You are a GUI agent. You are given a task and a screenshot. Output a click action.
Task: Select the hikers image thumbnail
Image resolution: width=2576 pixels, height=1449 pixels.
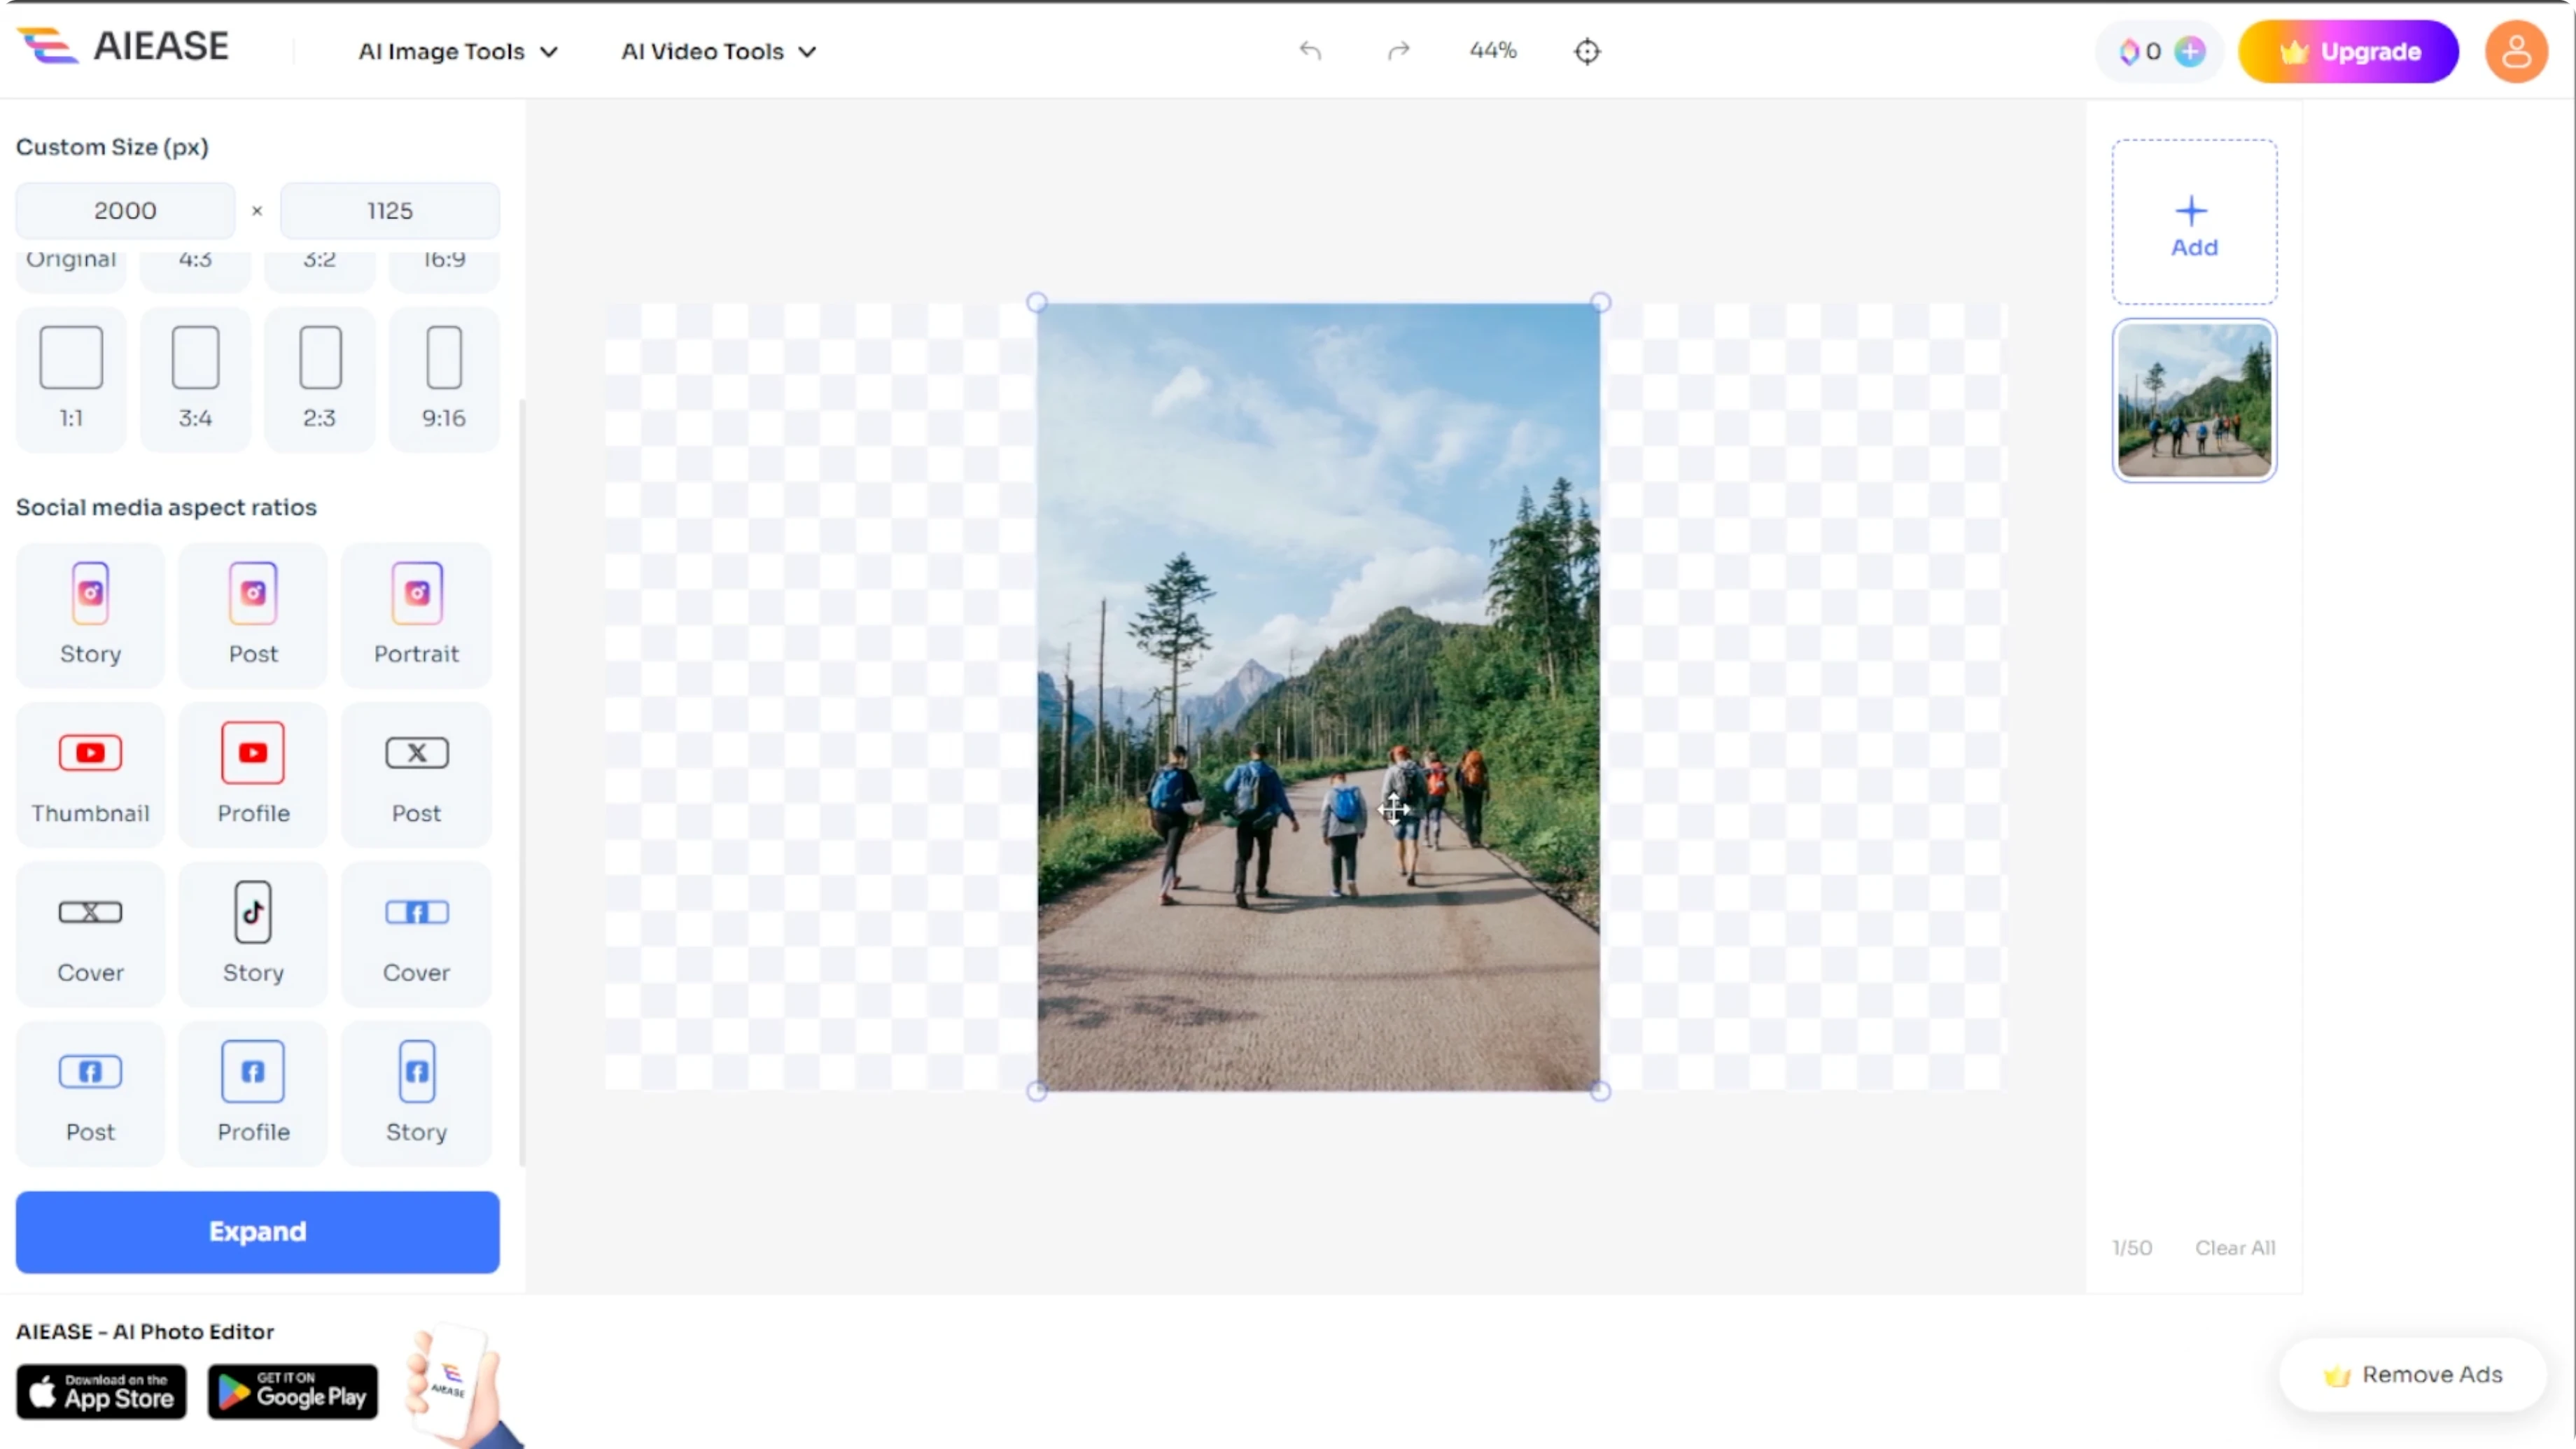[2194, 400]
